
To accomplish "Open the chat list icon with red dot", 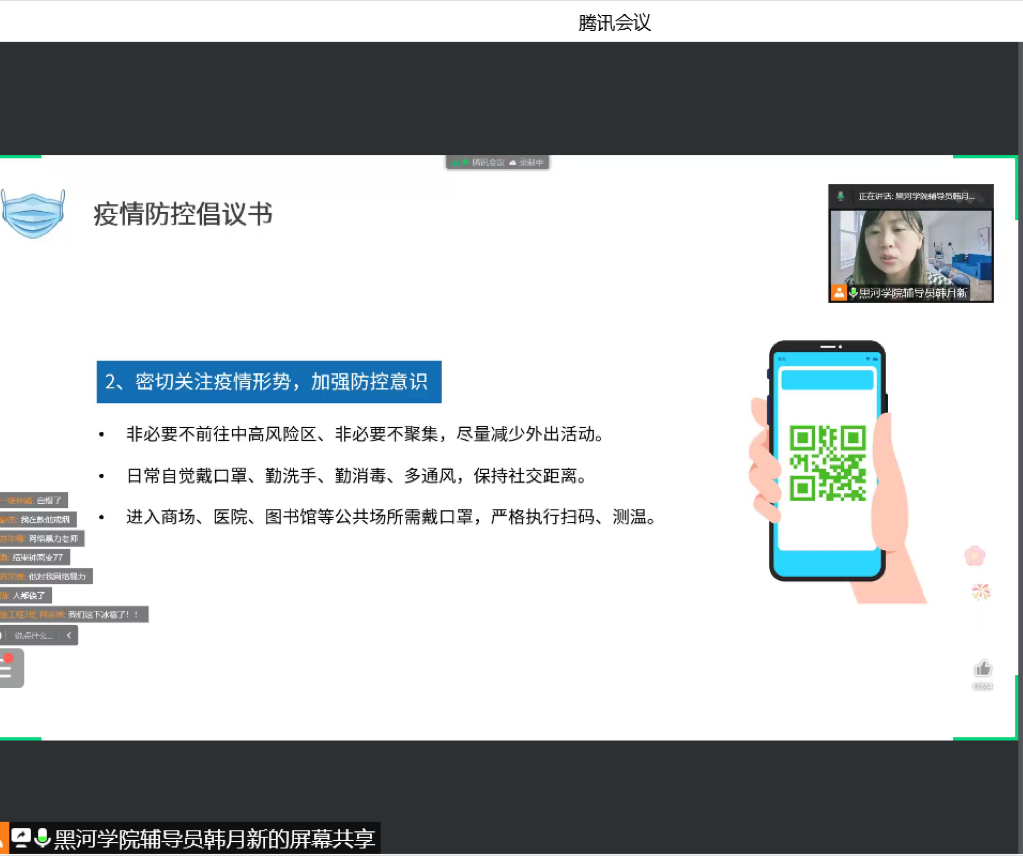I will [x=8, y=669].
